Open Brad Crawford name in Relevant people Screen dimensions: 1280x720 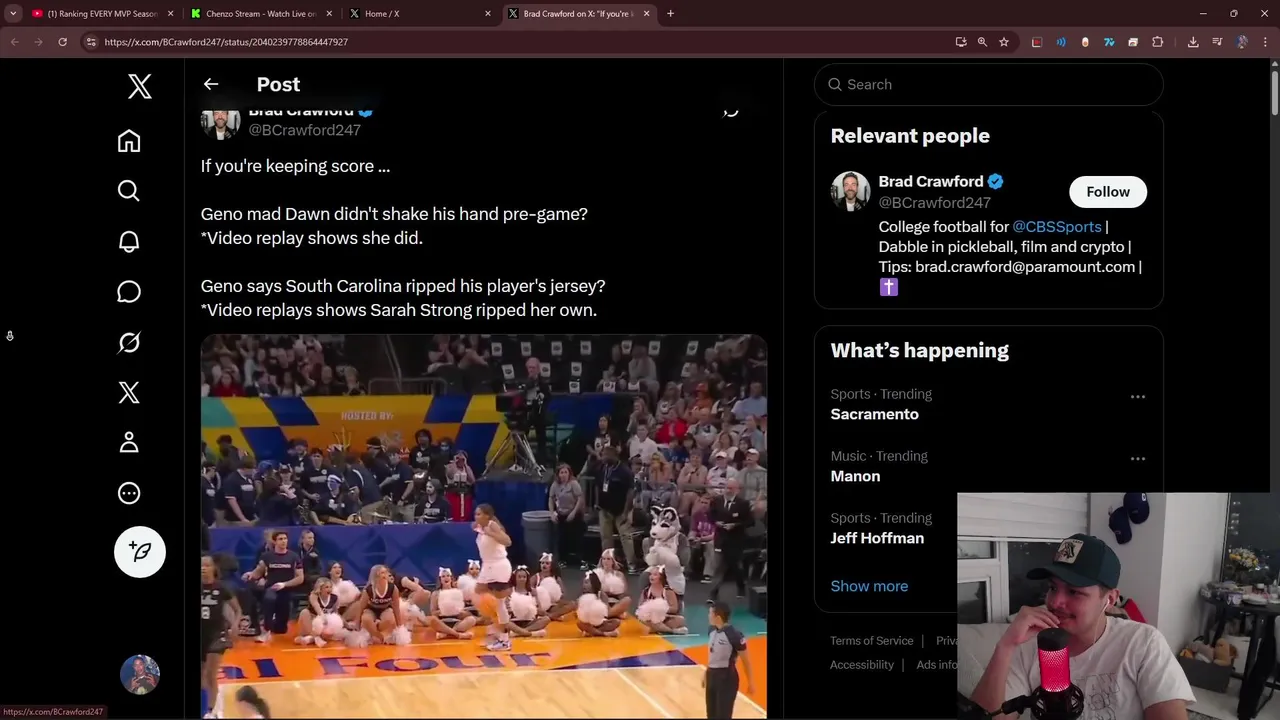pos(931,182)
